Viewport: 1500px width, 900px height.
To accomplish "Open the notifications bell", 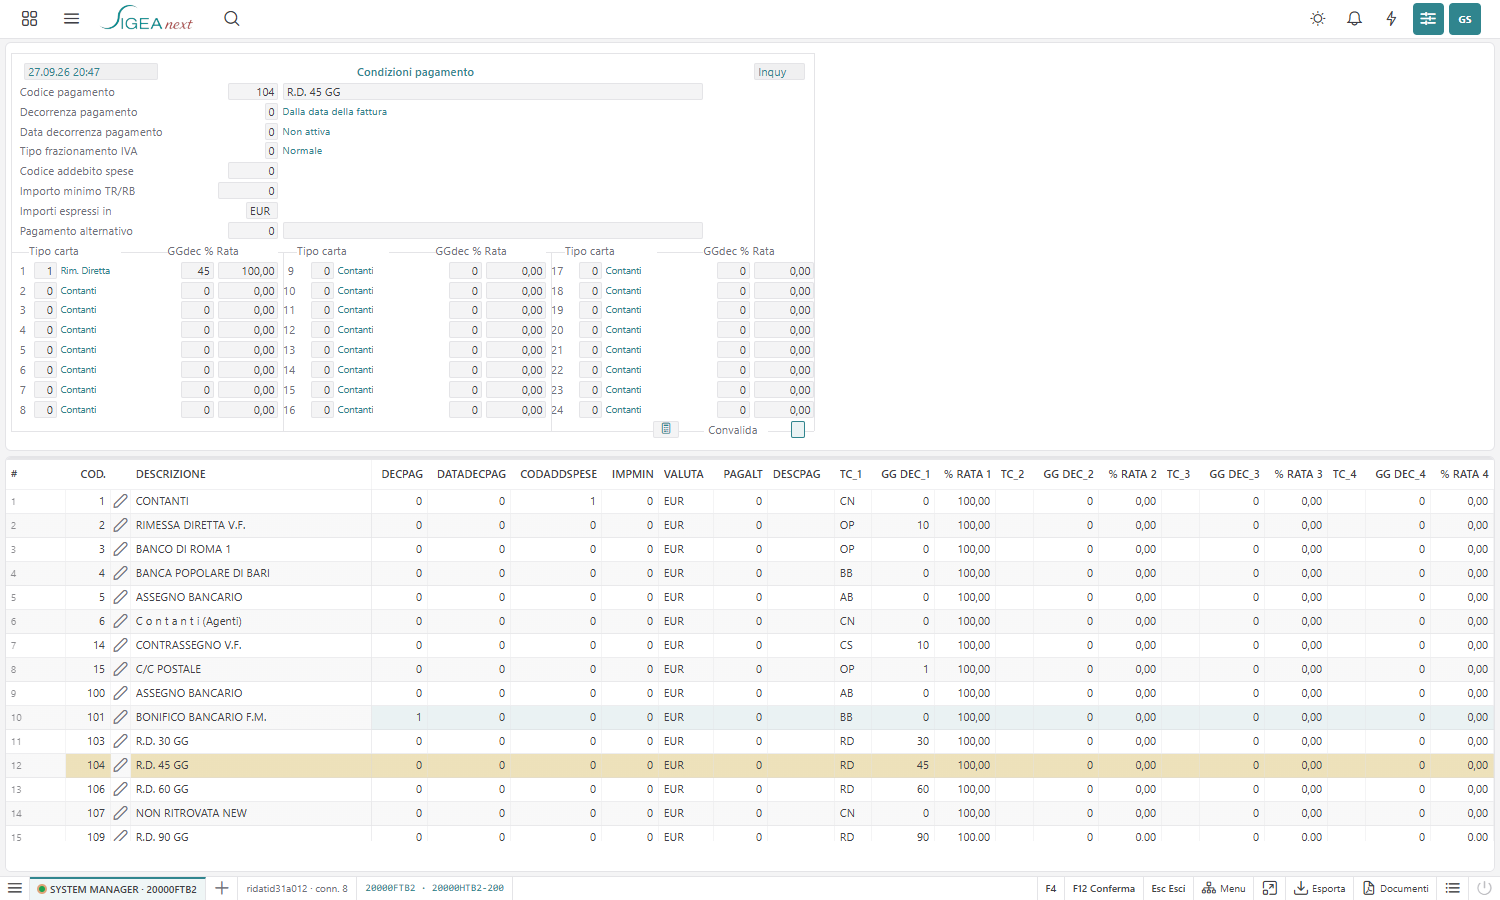I will pos(1355,19).
